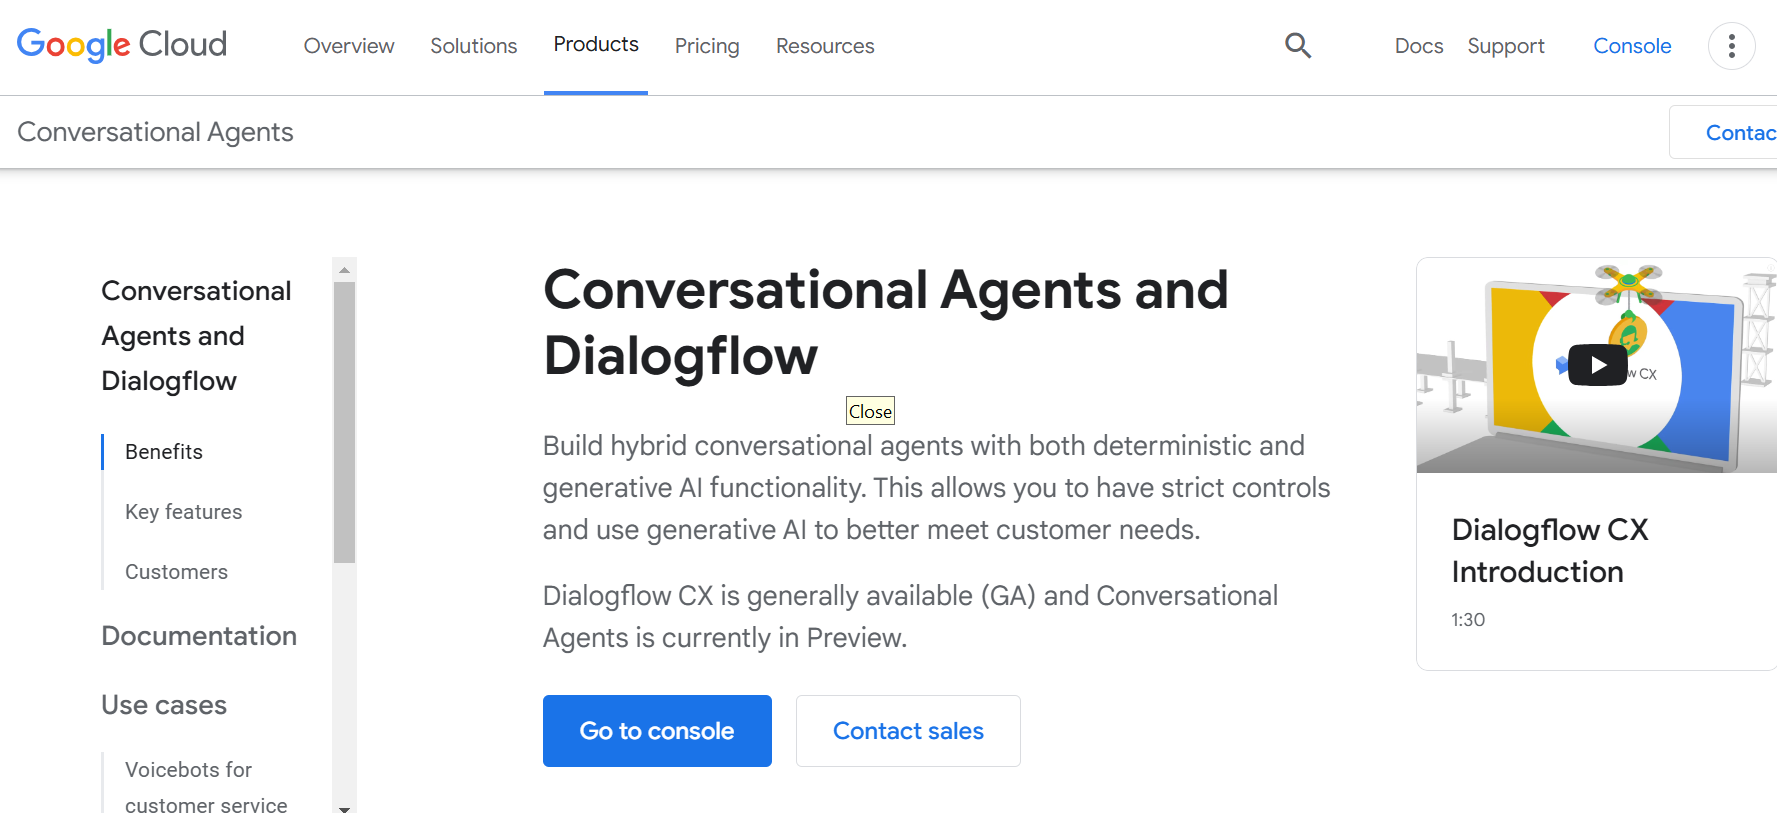1777x813 pixels.
Task: Open the Console link in header
Action: pyautogui.click(x=1632, y=46)
